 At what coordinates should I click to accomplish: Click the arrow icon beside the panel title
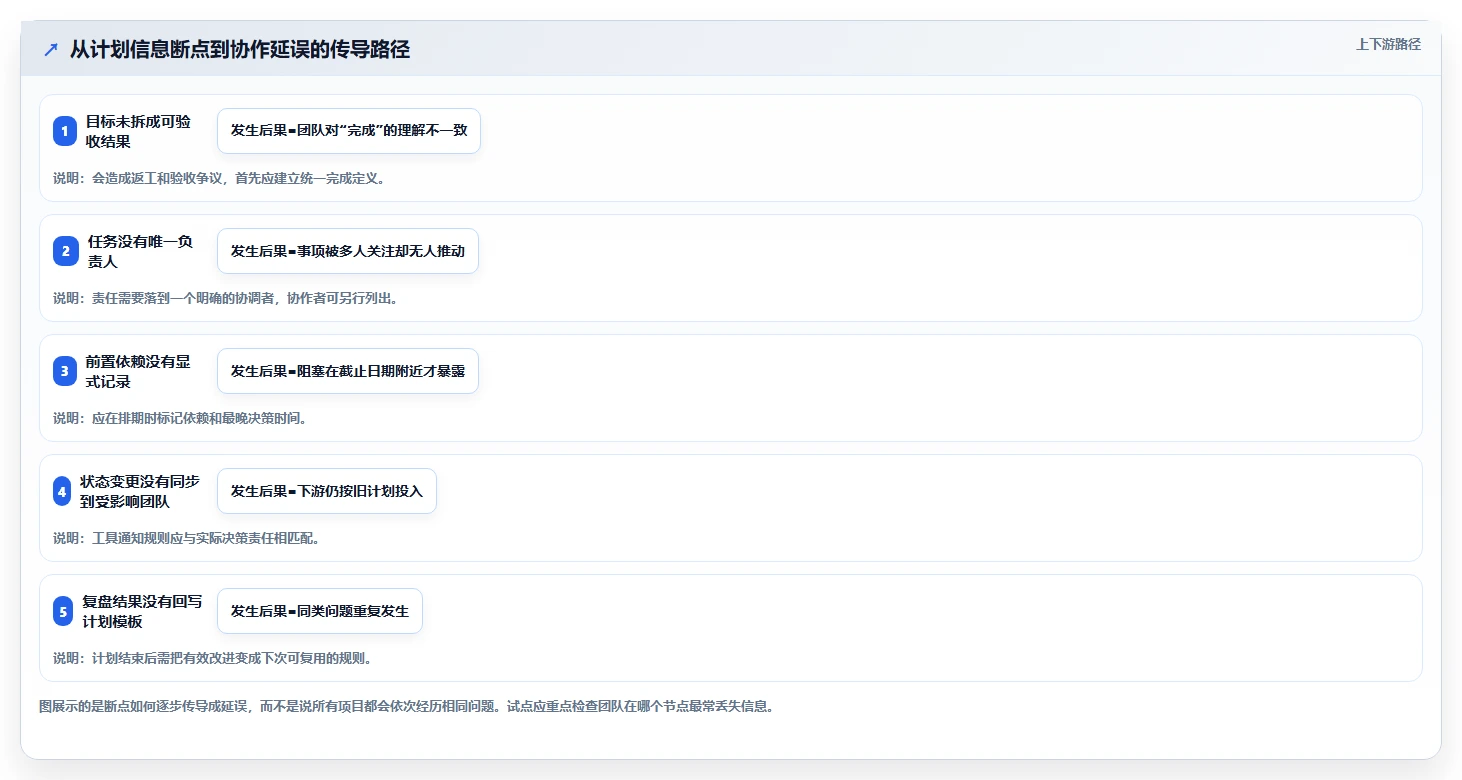(x=51, y=50)
